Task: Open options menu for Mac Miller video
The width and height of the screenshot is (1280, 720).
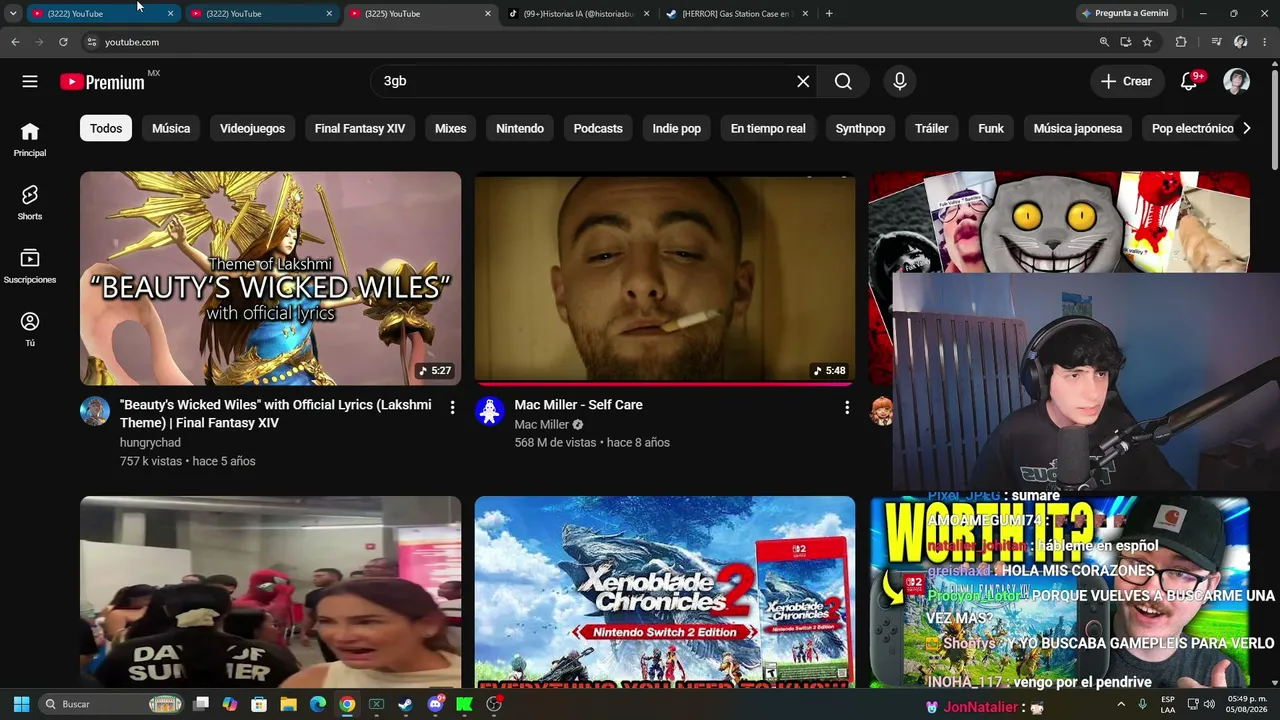Action: click(x=847, y=407)
